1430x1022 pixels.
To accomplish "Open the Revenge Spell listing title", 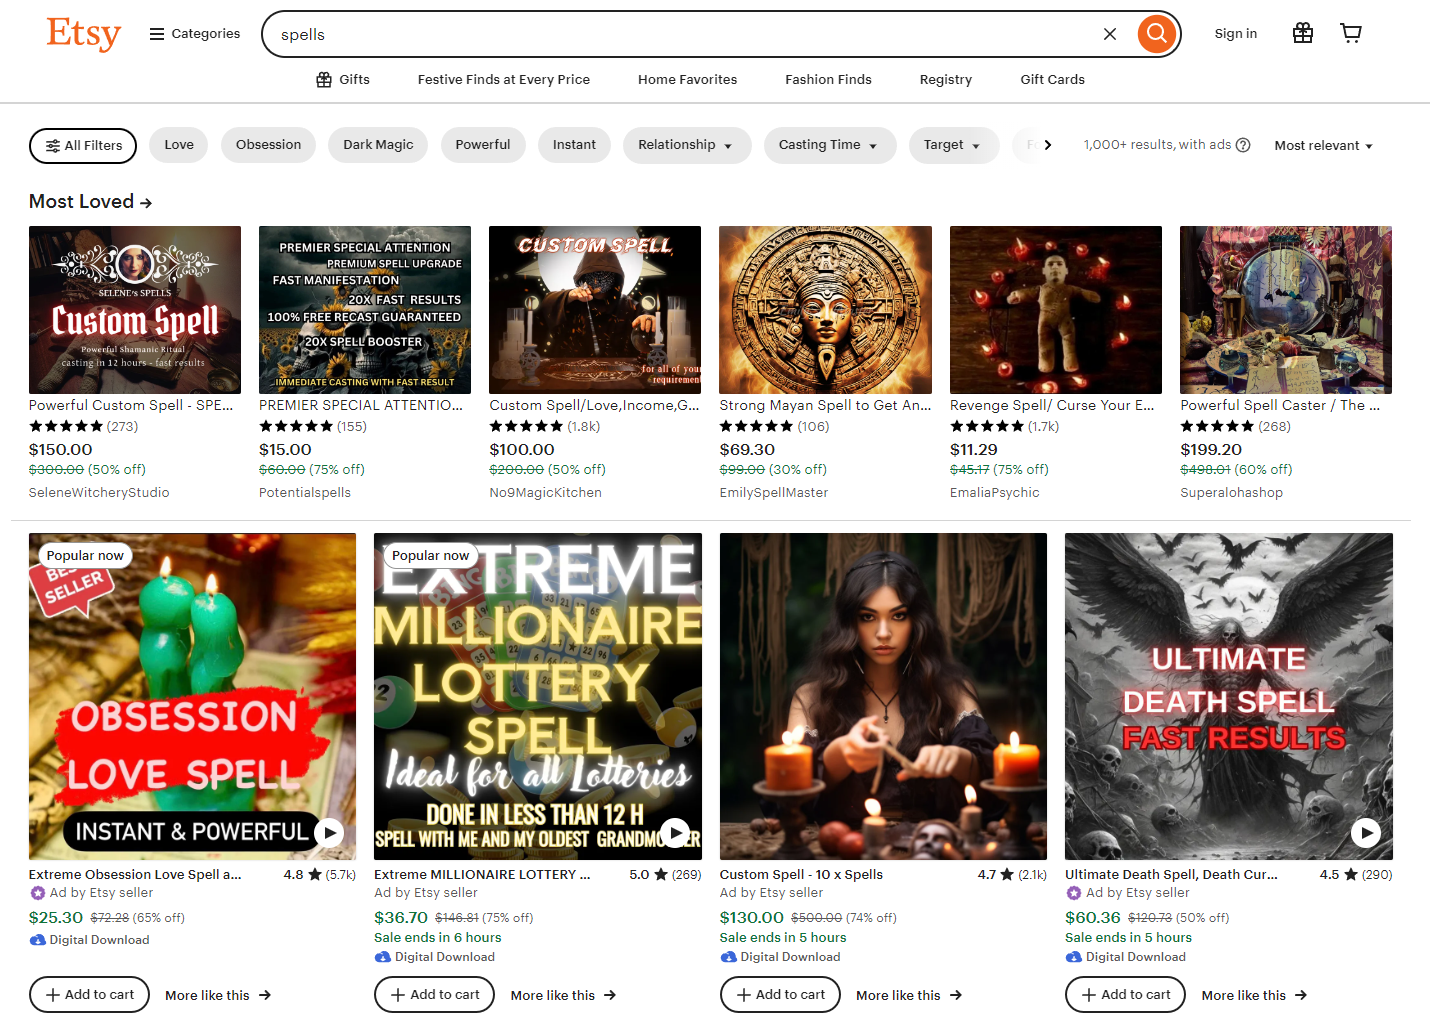I will (1052, 405).
